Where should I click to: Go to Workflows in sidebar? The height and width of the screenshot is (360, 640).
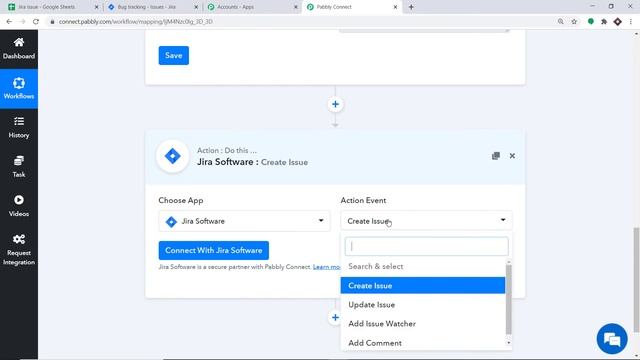[19, 89]
